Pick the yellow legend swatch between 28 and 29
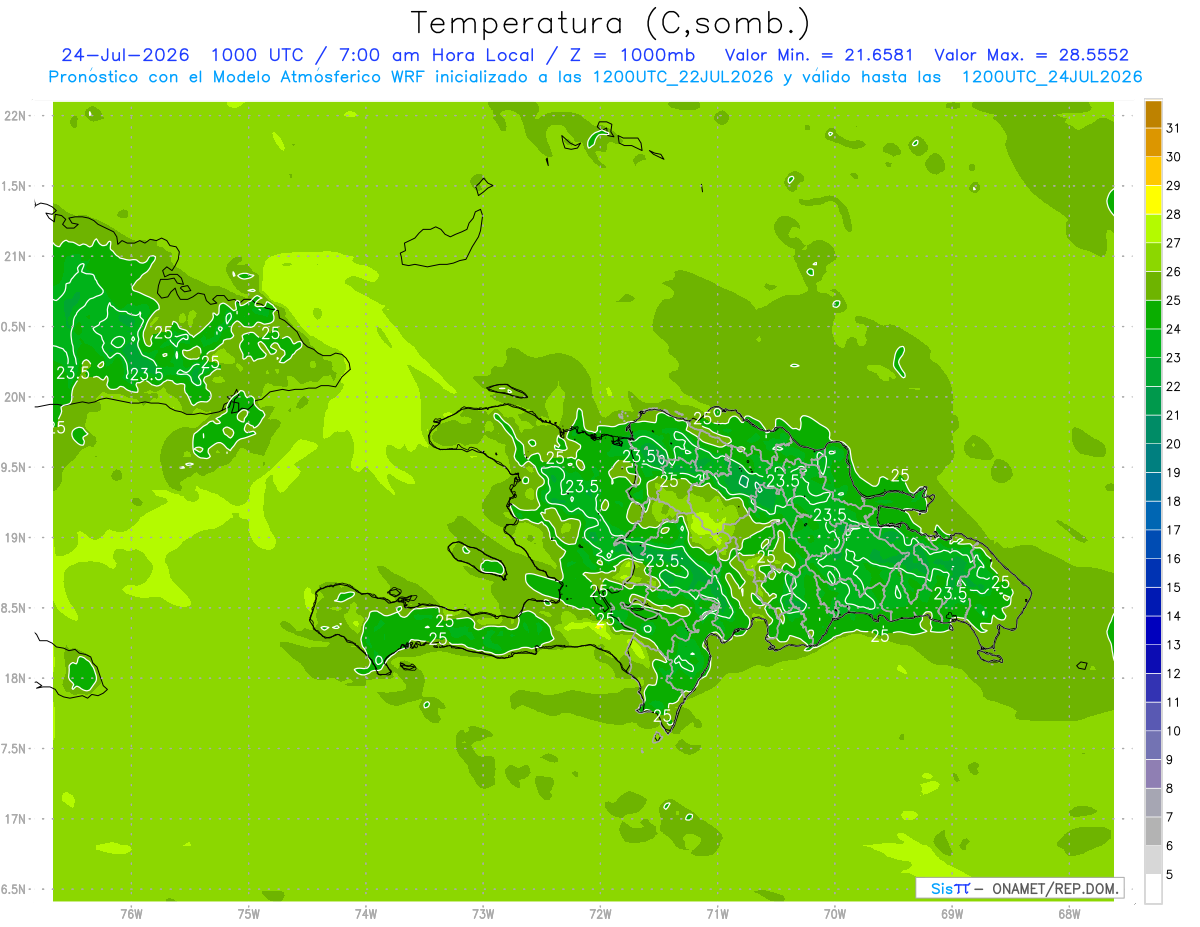 tap(1153, 200)
